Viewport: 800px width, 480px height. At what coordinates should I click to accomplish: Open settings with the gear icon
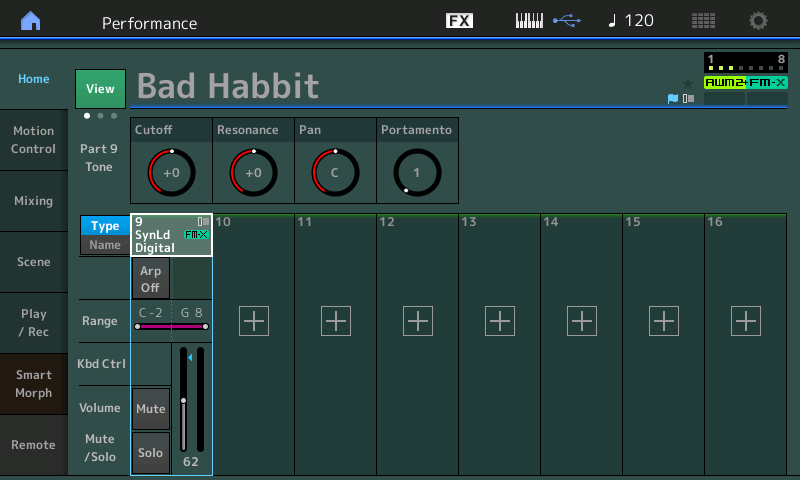tap(759, 21)
